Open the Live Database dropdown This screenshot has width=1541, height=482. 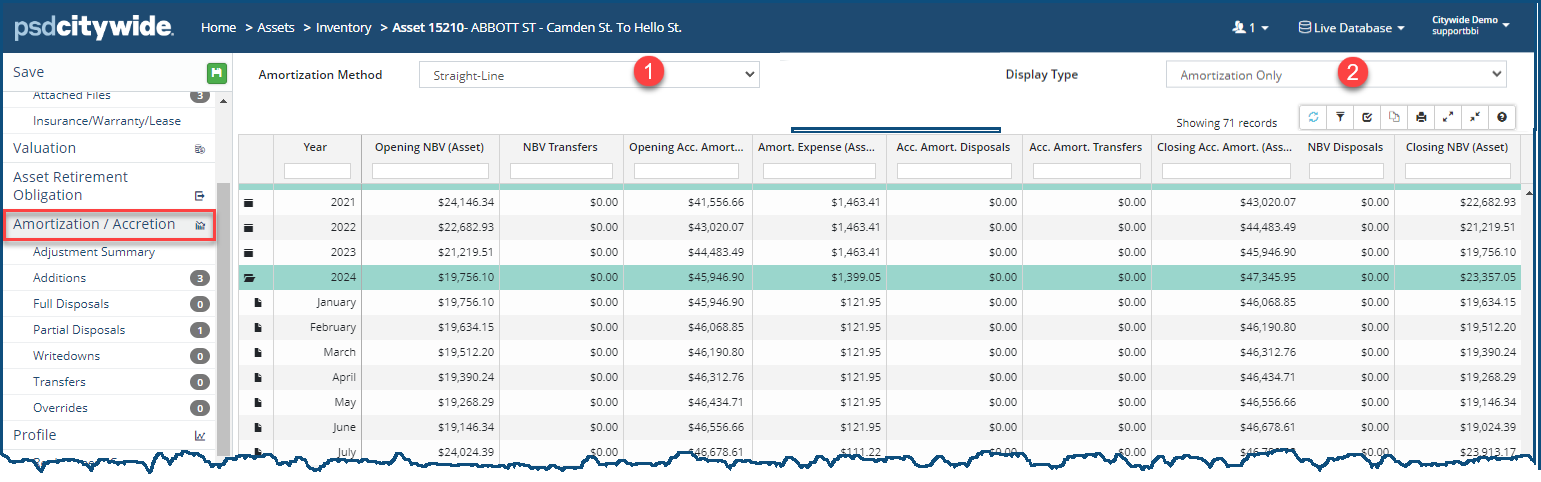pos(1351,28)
